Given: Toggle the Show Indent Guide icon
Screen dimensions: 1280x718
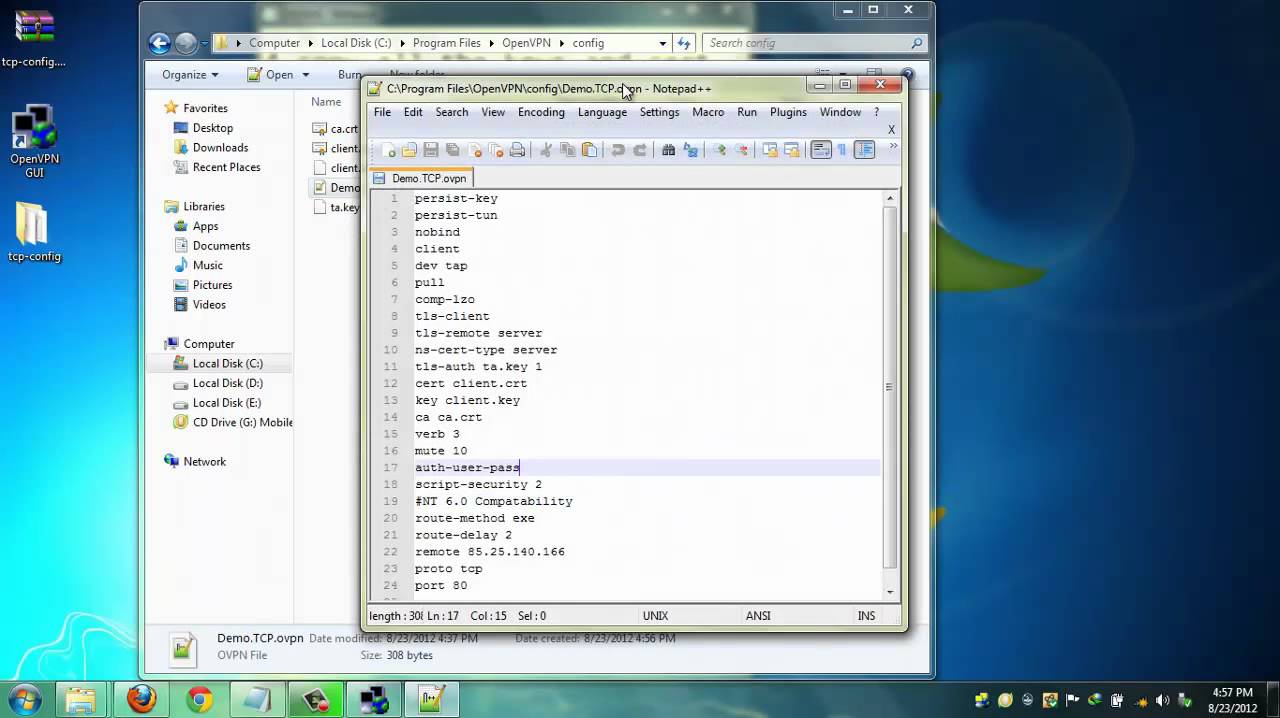Looking at the screenshot, I should pos(865,150).
